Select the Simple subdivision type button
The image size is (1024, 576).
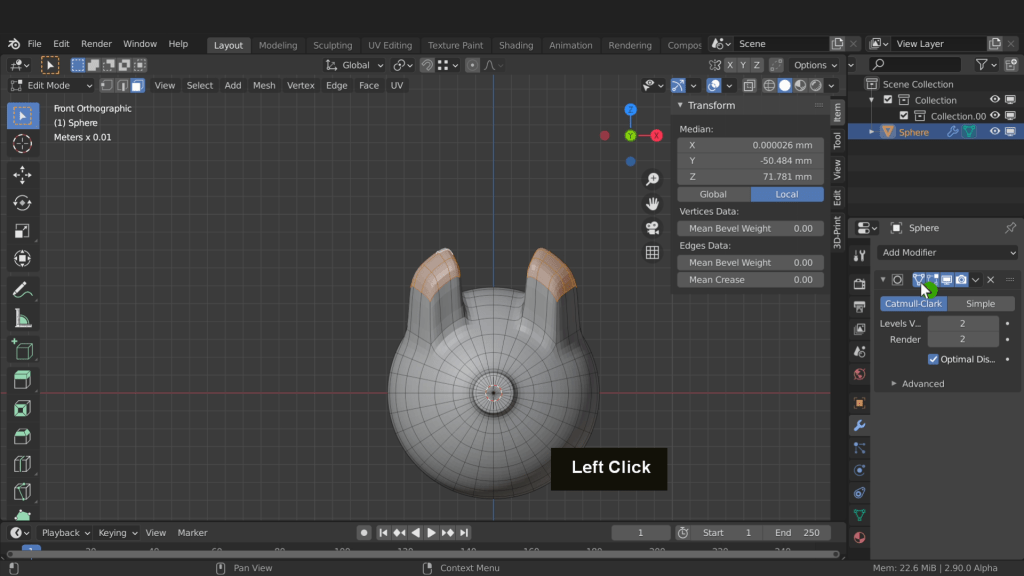(x=980, y=304)
